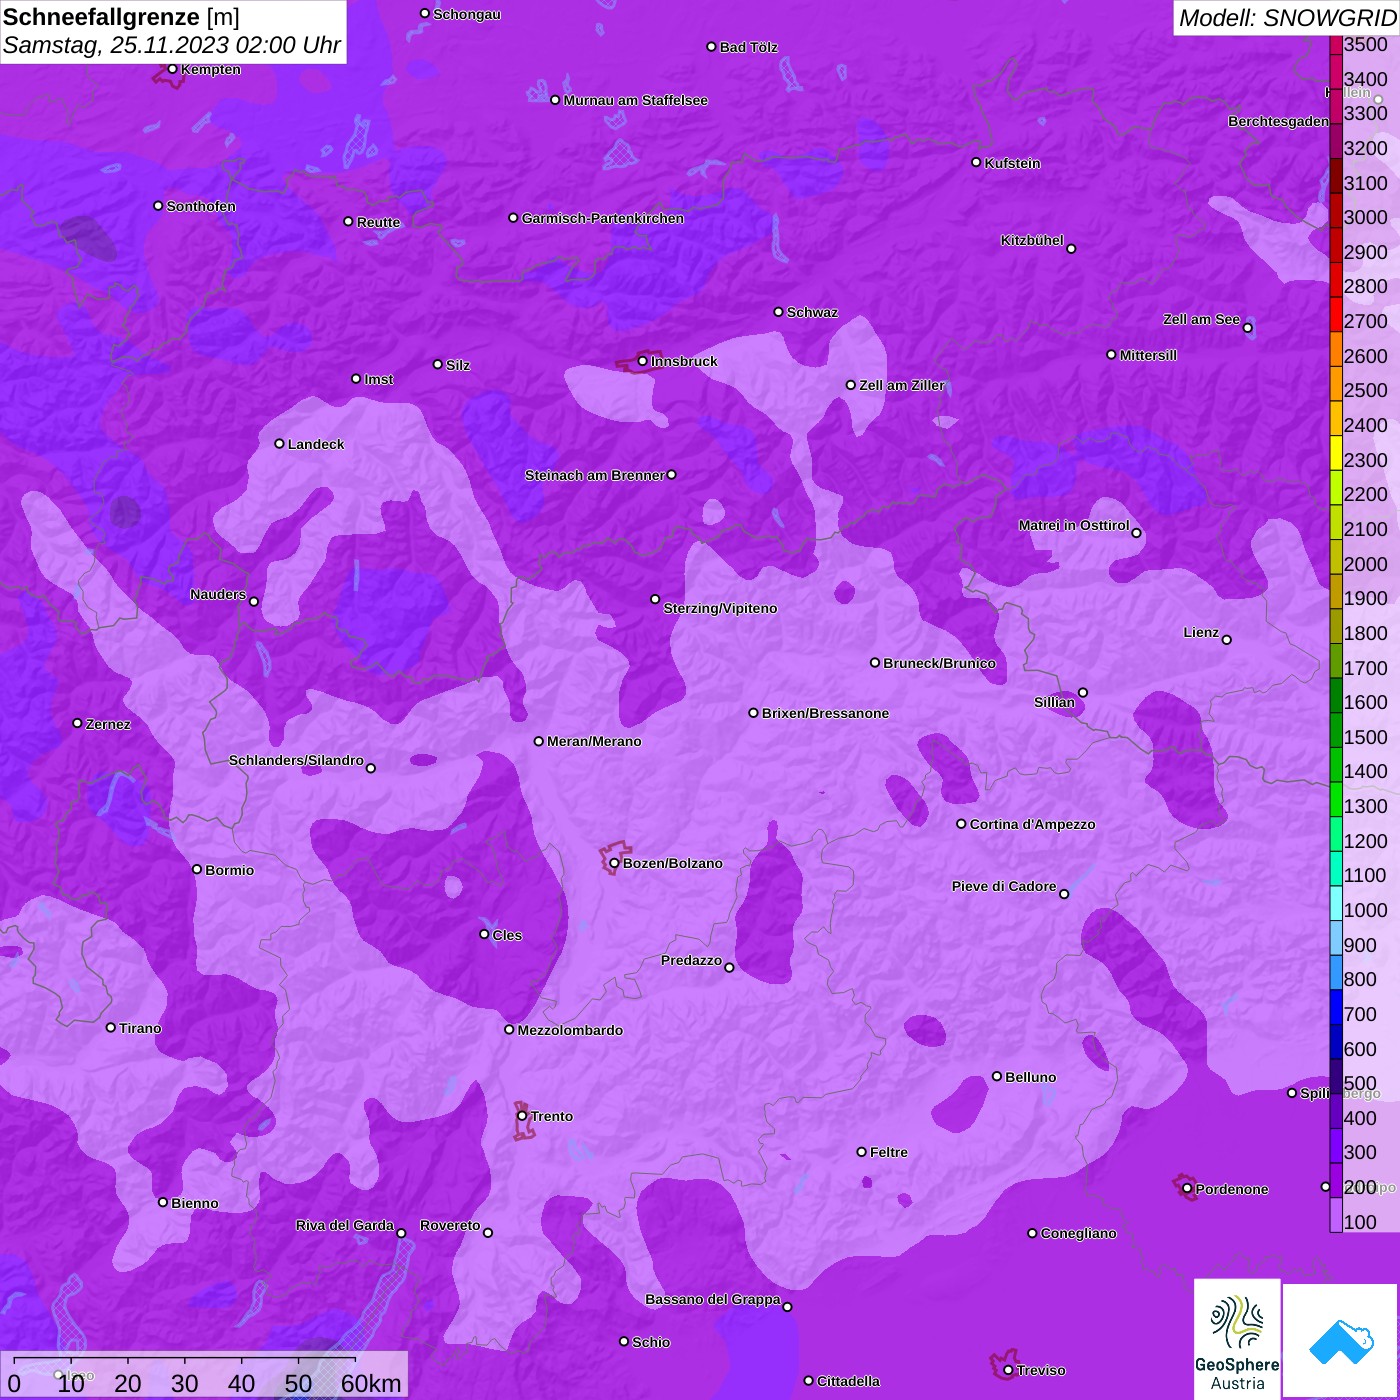
Task: Click the 2700 m red legend swatch
Action: [1336, 314]
